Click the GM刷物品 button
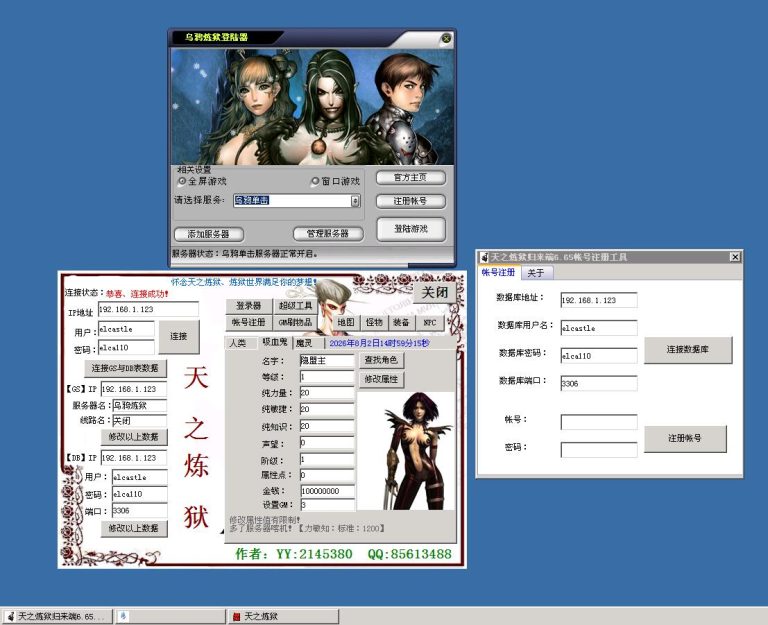 (295, 322)
